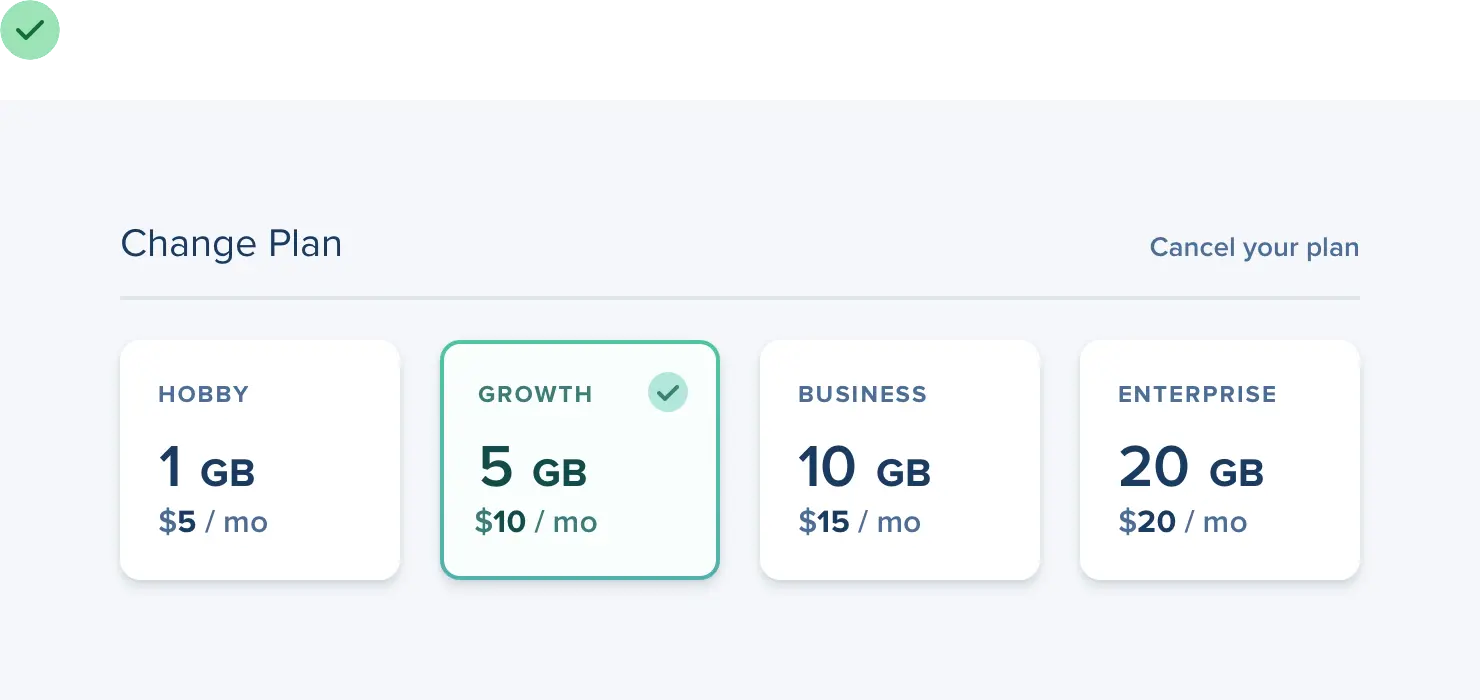Click the 10 GB storage amount
1480x700 pixels.
coord(864,468)
